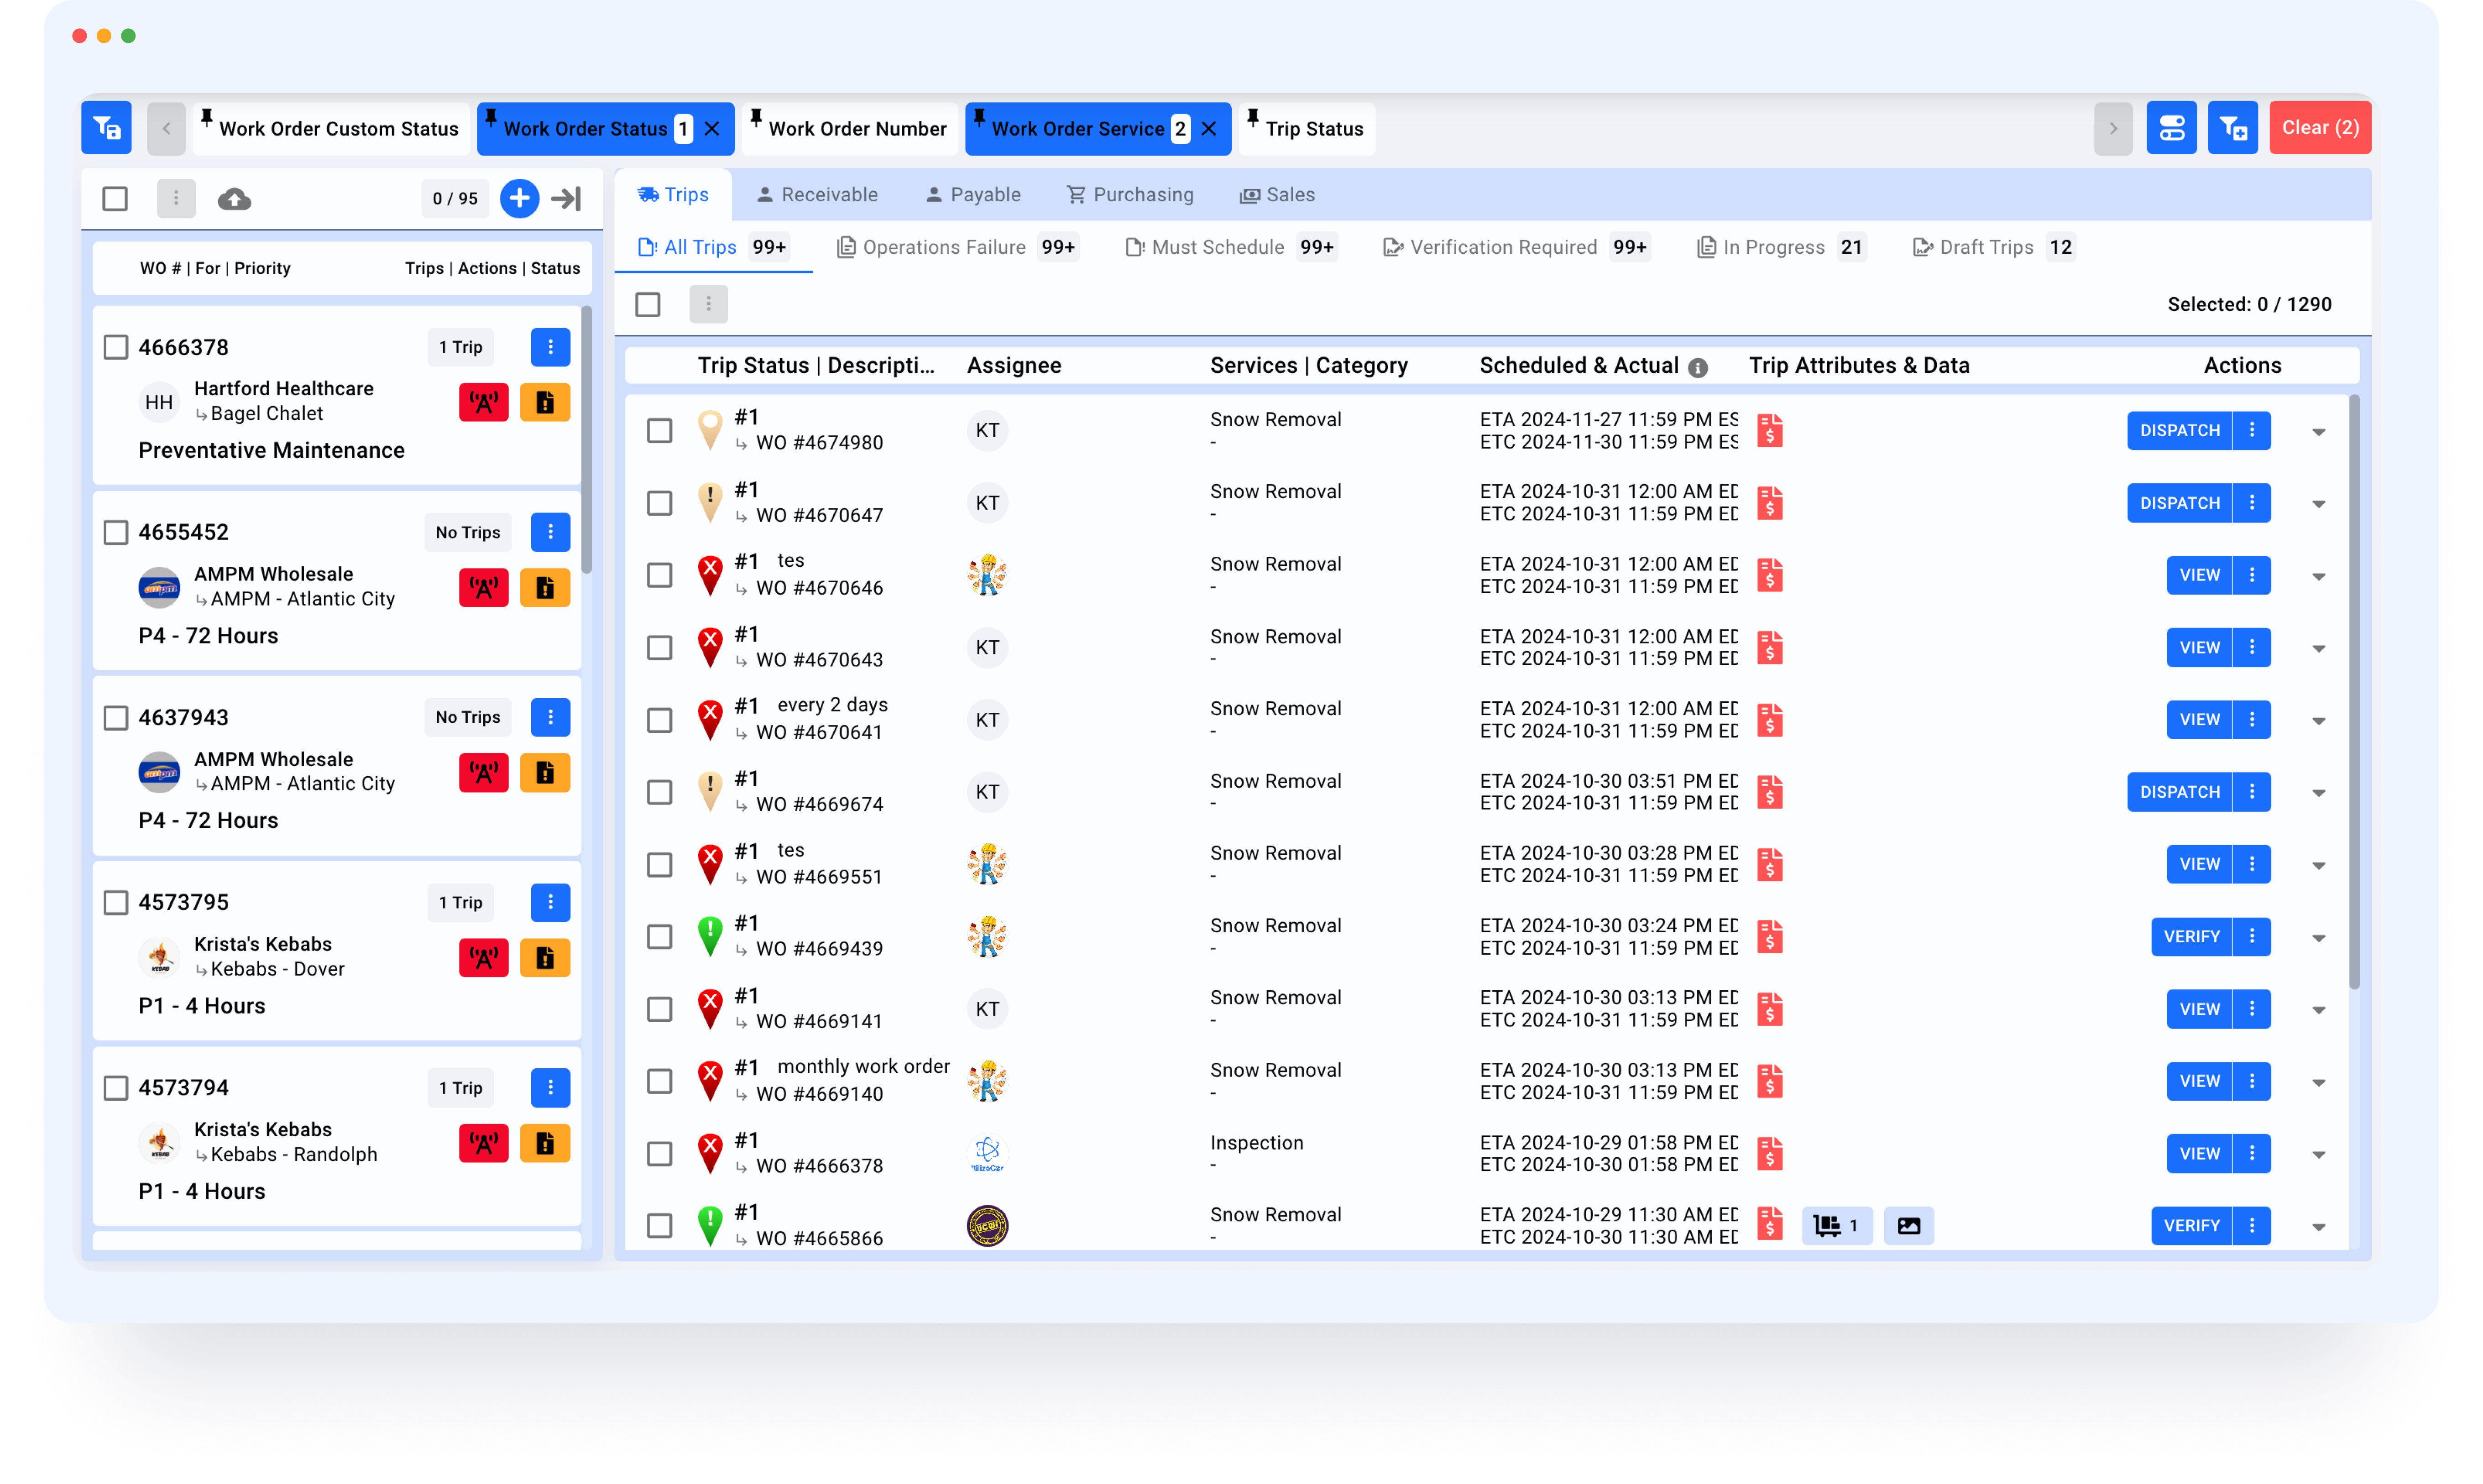Click red broadcast icon on work order 4573795
Screen dimensions: 2483x1484
coord(484,958)
